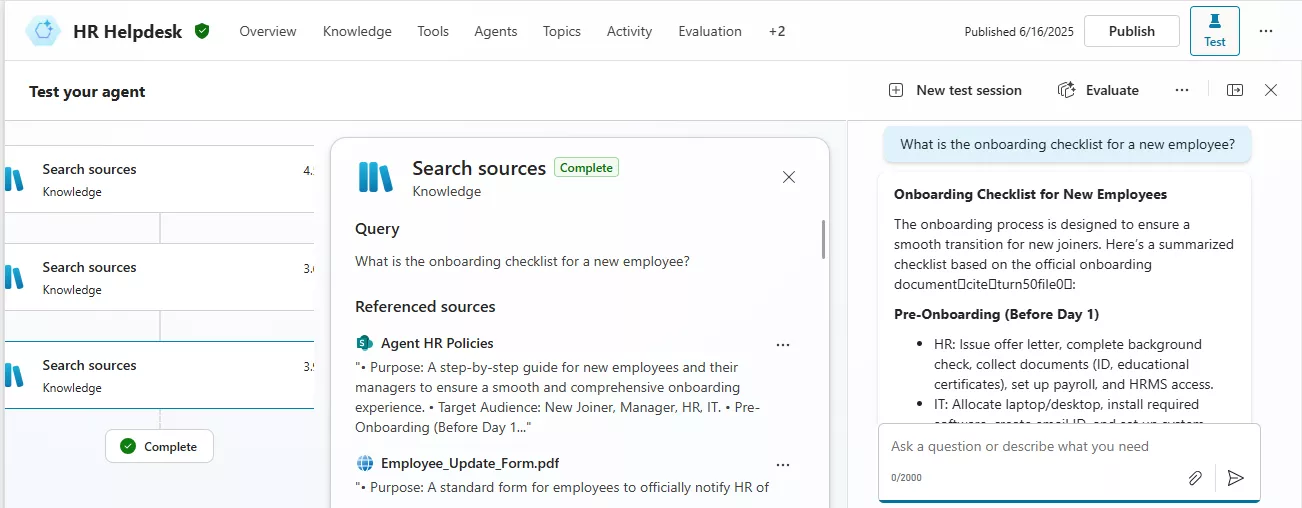Viewport: 1302px width, 508px height.
Task: Click the Complete badge beside Search sources title
Action: 586,168
